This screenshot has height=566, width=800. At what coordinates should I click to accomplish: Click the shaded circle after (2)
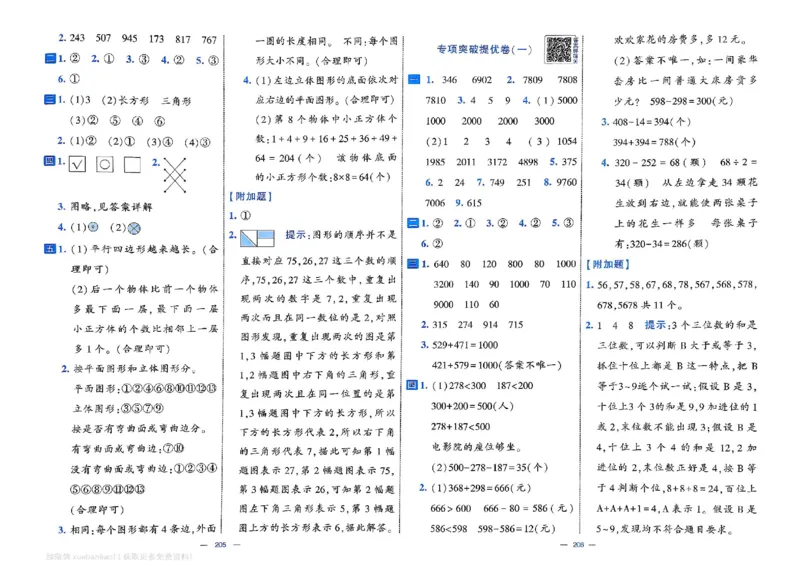point(134,228)
